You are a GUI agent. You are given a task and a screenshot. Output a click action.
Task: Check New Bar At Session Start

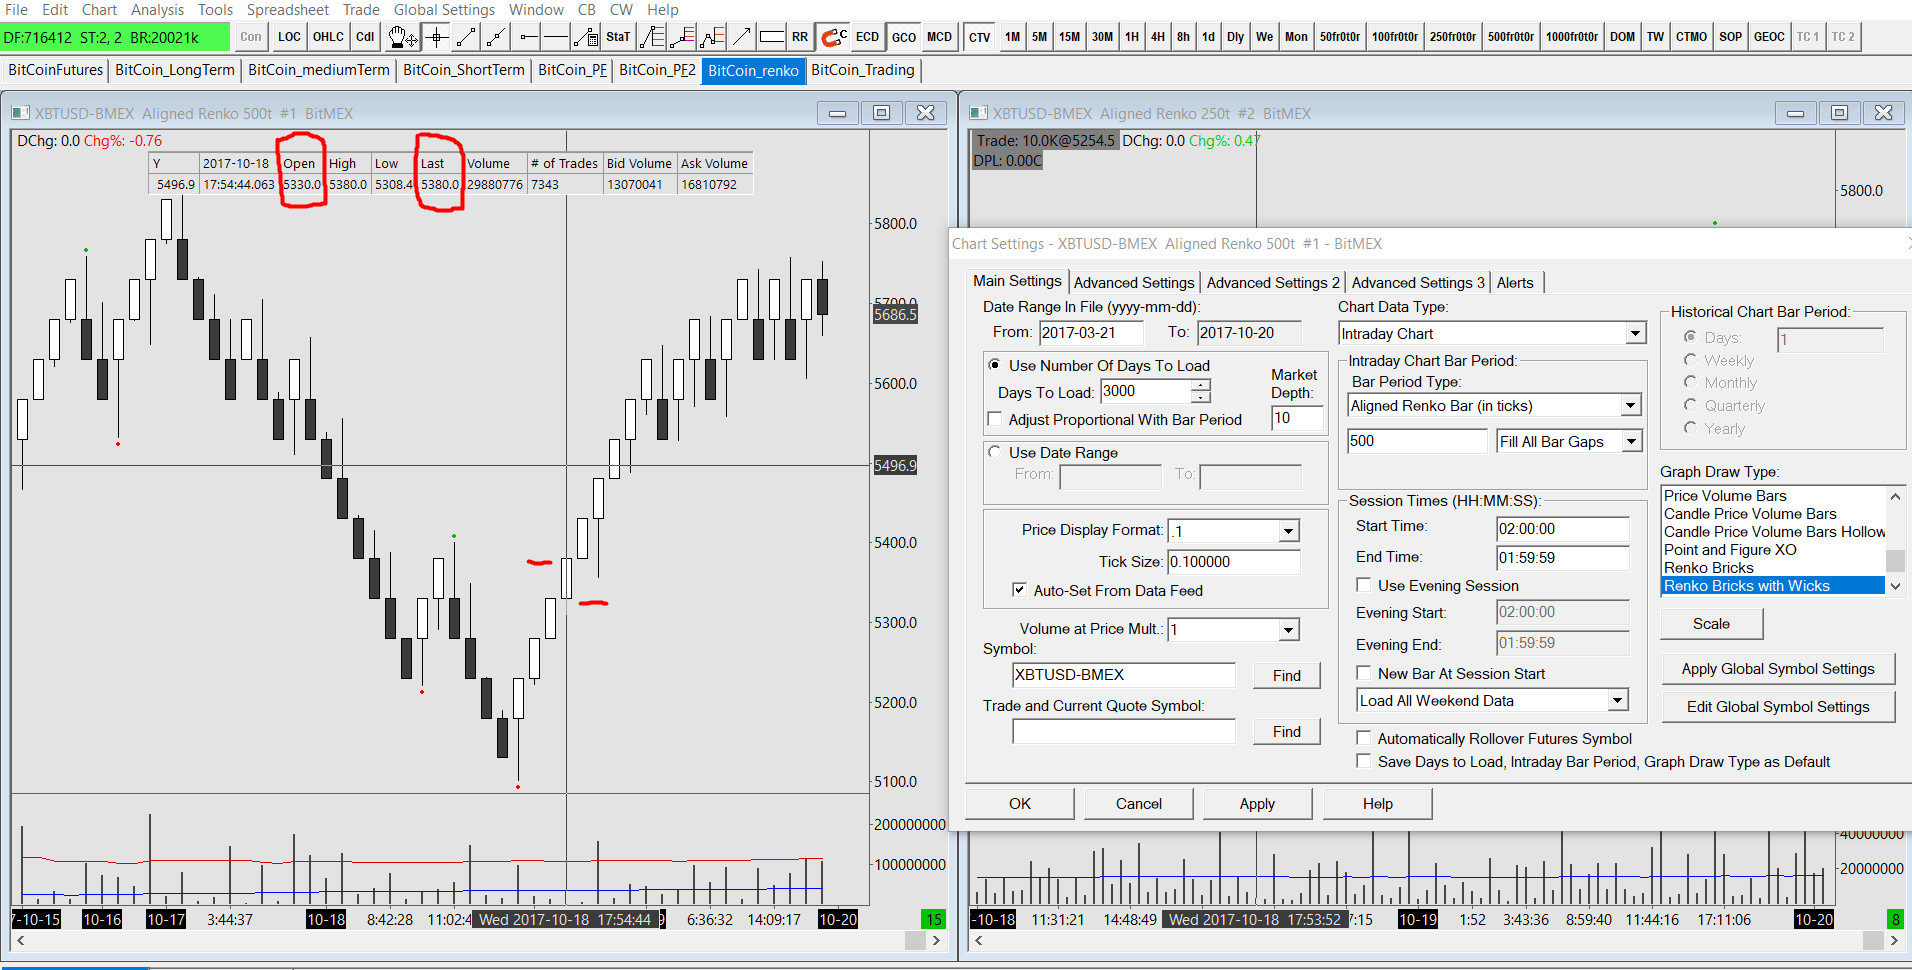(1363, 673)
